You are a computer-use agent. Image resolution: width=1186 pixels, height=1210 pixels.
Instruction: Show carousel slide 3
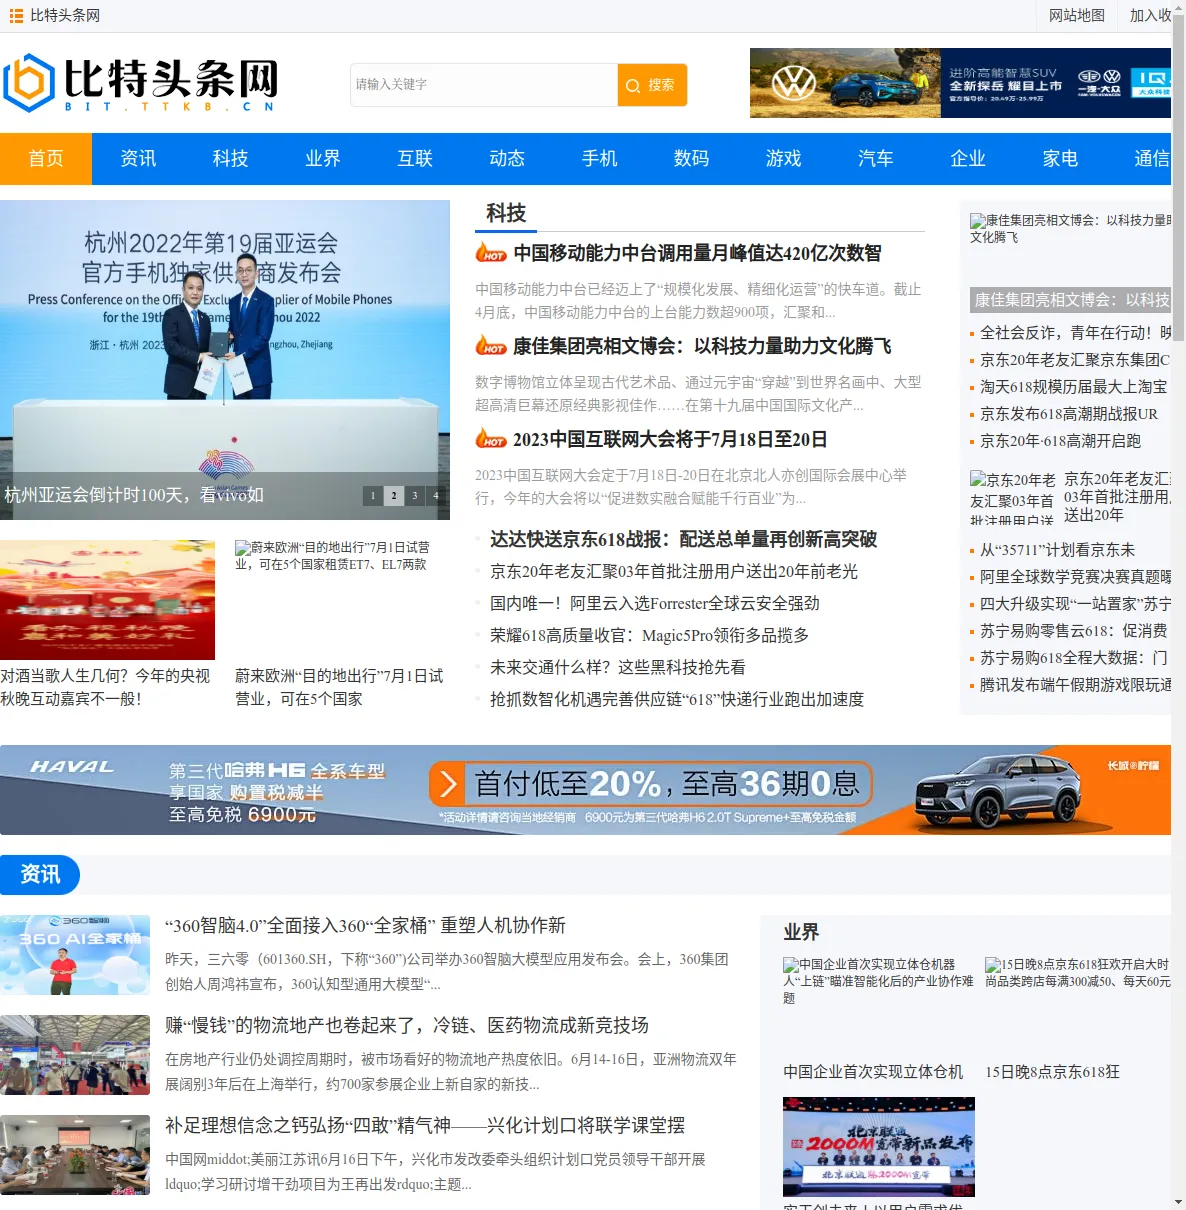(415, 495)
